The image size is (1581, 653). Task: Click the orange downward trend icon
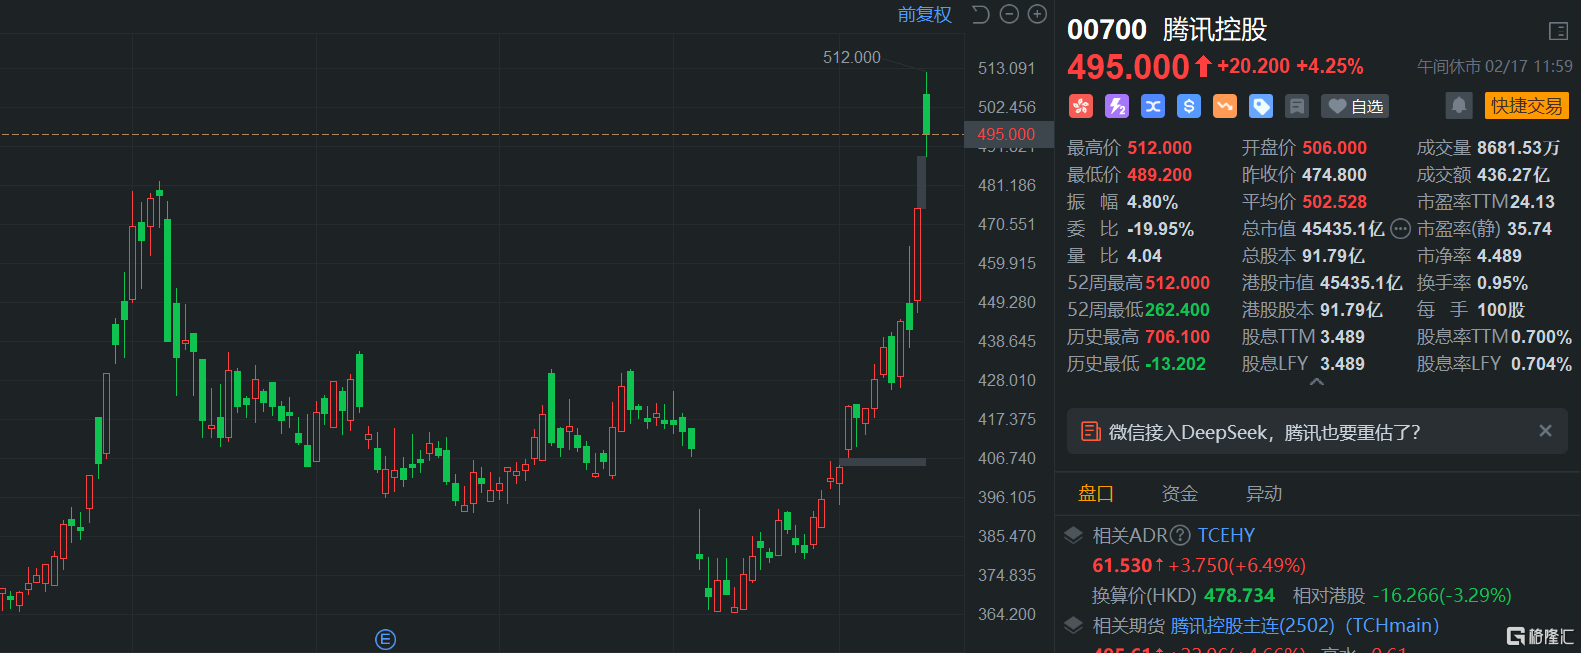click(1225, 106)
